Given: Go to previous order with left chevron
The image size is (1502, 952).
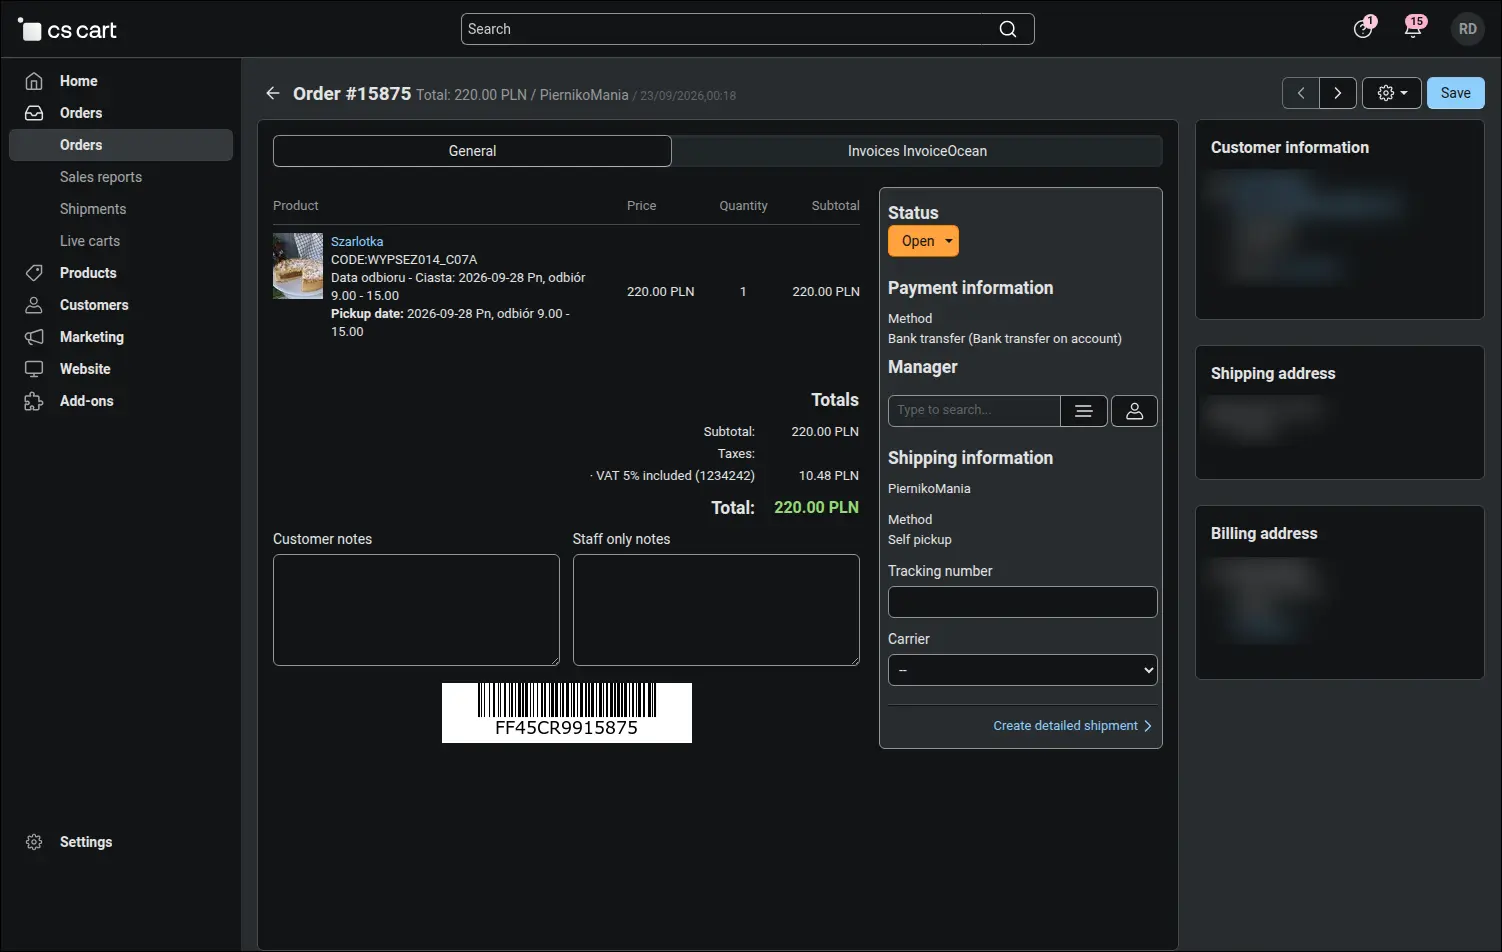Looking at the screenshot, I should 1301,93.
